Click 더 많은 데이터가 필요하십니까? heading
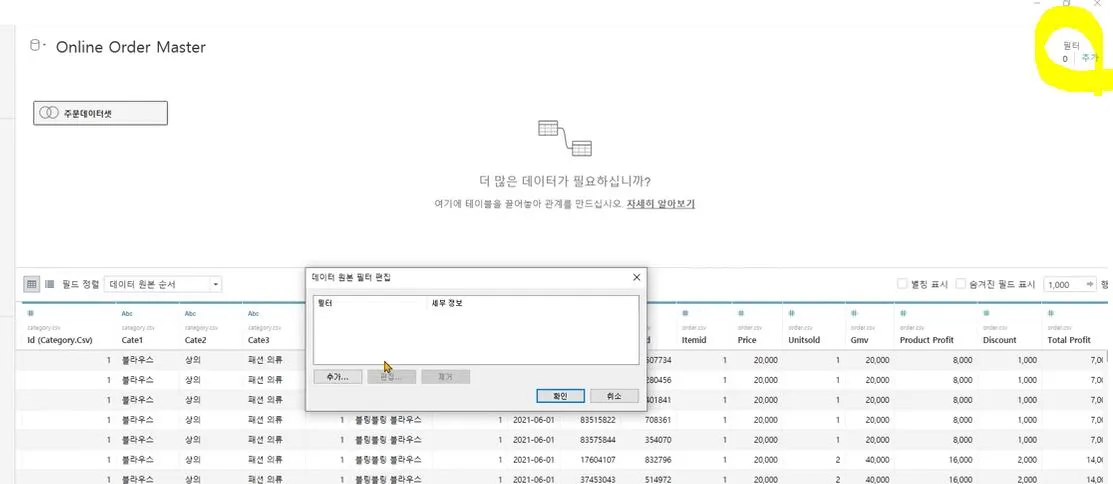The image size is (1113, 484). [565, 181]
